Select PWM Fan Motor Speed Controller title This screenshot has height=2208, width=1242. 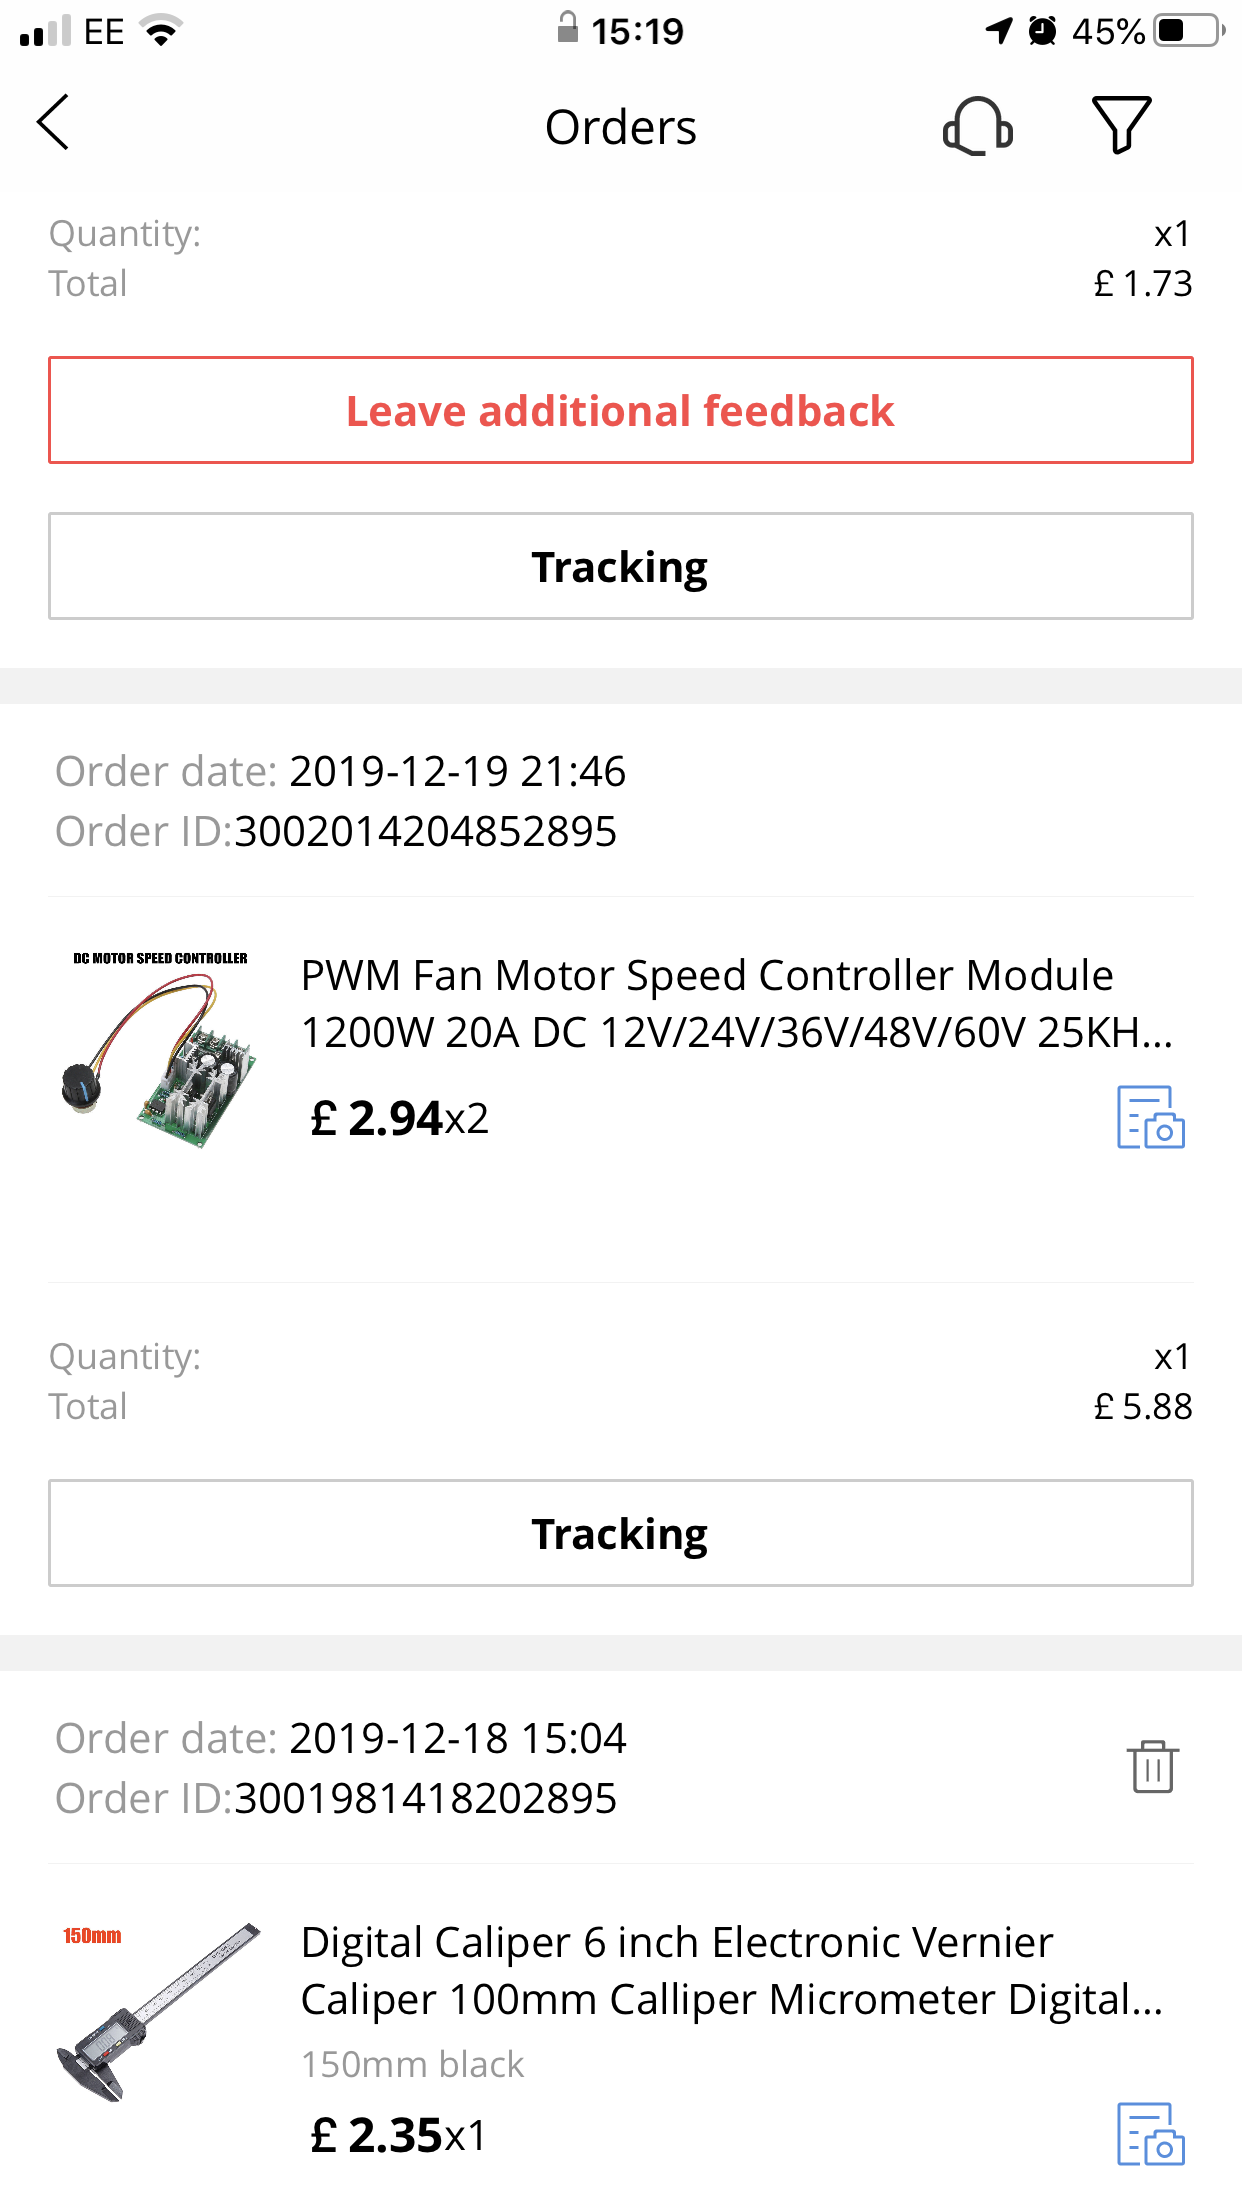pyautogui.click(x=736, y=1003)
